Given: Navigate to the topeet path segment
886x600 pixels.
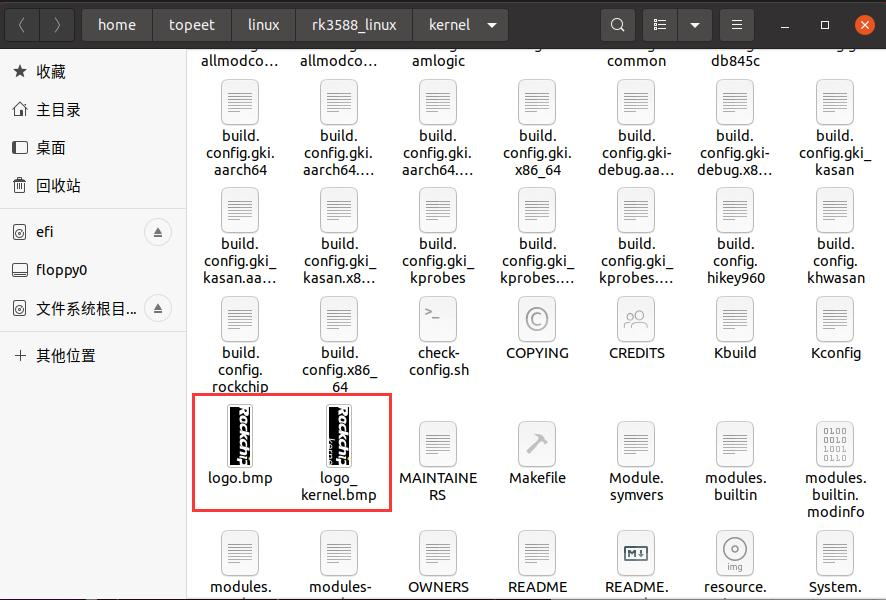Looking at the screenshot, I should (192, 25).
